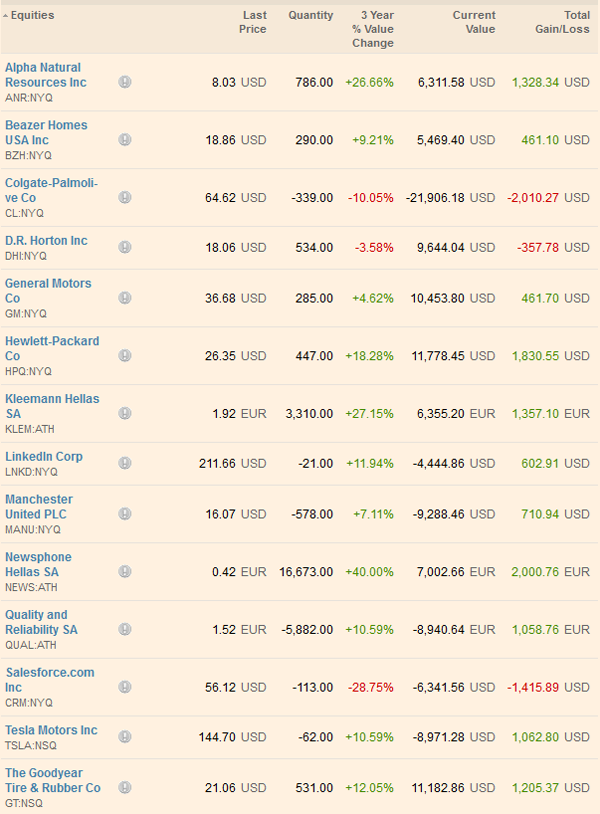Open the Tesla Motors Inc link
Image resolution: width=600 pixels, height=814 pixels.
[51, 730]
